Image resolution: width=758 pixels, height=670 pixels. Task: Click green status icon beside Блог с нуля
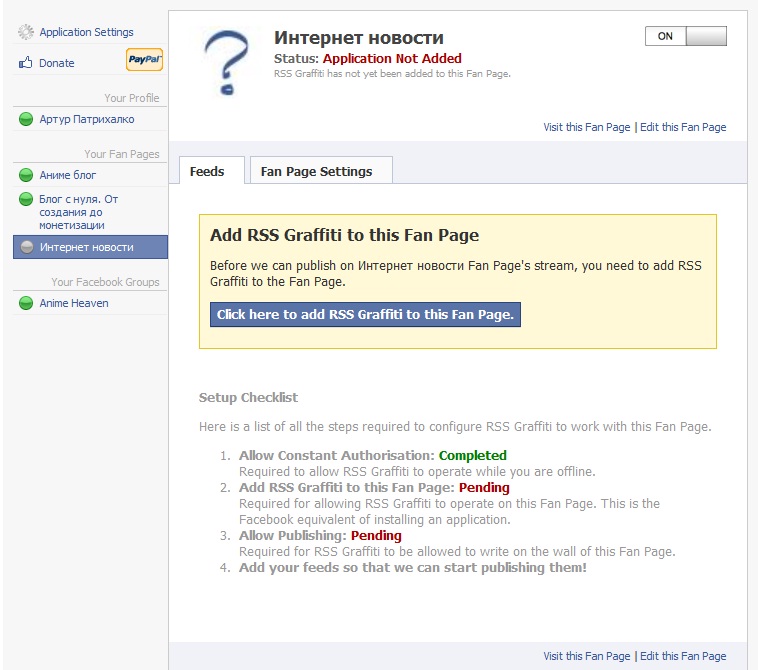click(x=26, y=200)
